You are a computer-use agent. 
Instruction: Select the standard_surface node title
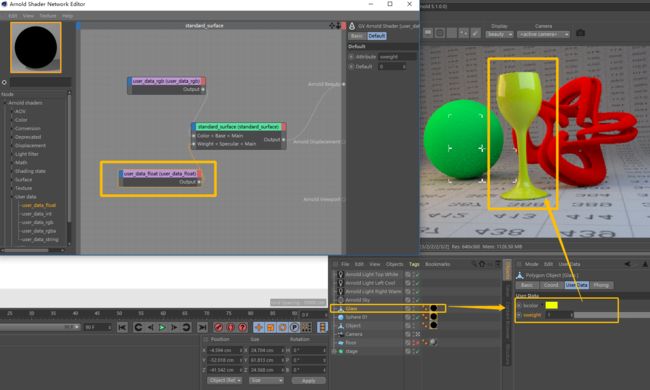[238, 126]
